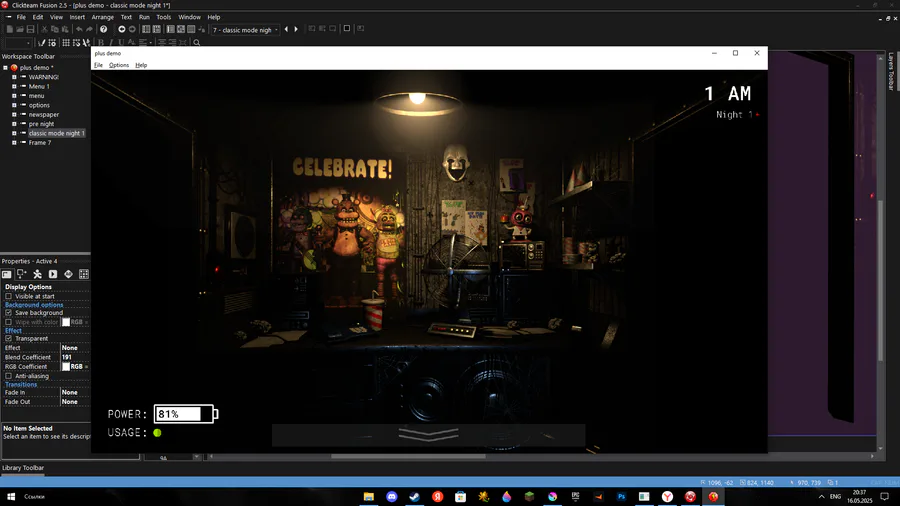The image size is (900, 506).
Task: Enable the Anti-aliasing checkbox
Action: (x=9, y=376)
